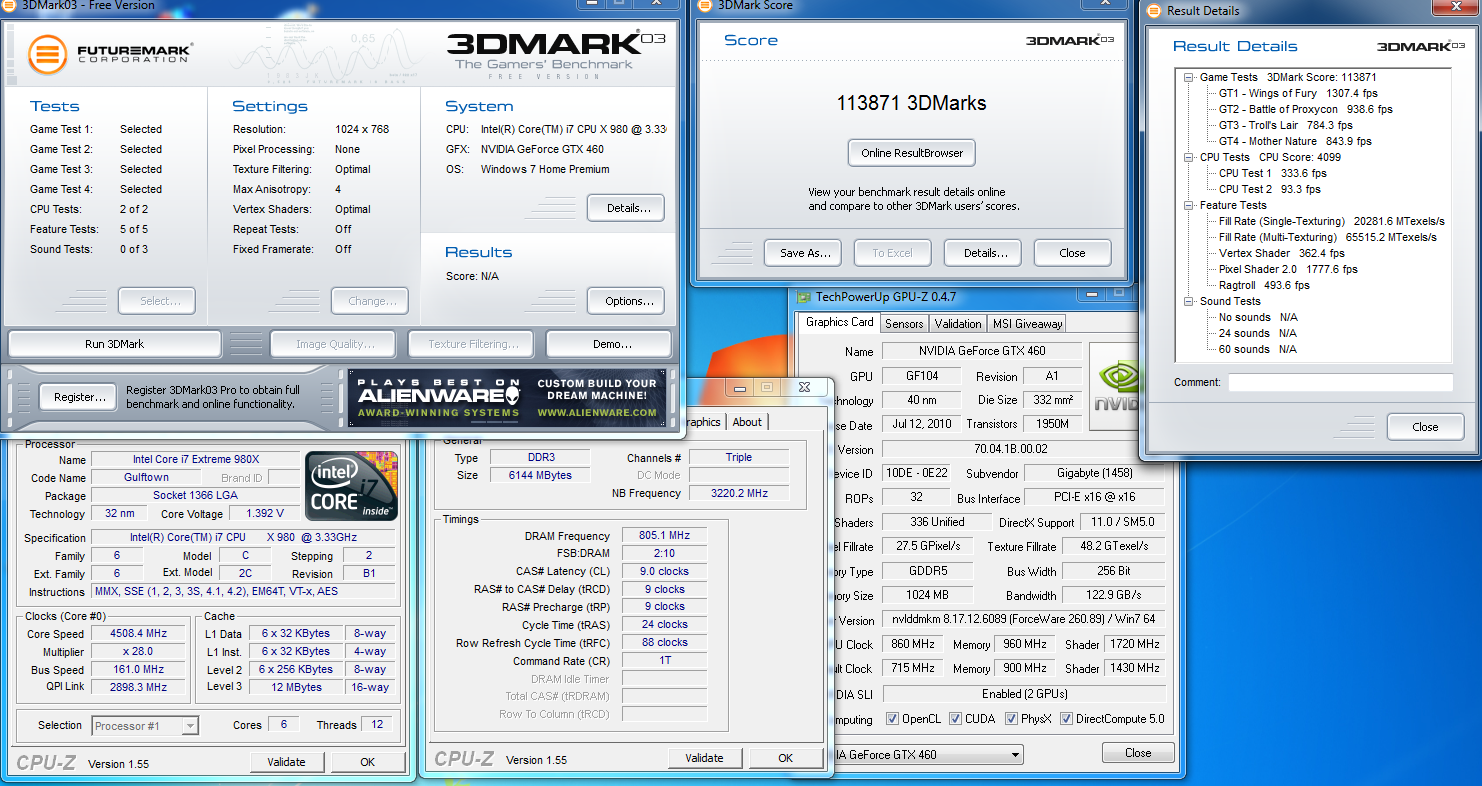Viewport: 1482px width, 786px height.
Task: Click the Close button in Result Details
Action: [x=1425, y=427]
